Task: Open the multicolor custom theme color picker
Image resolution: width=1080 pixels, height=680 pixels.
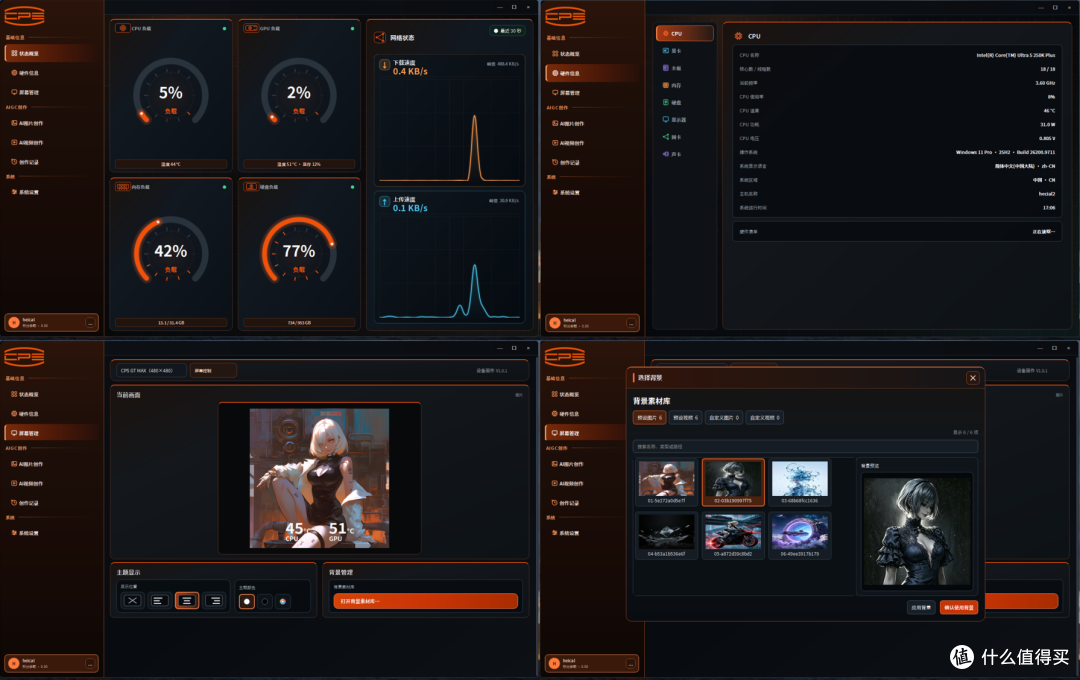Action: [282, 601]
